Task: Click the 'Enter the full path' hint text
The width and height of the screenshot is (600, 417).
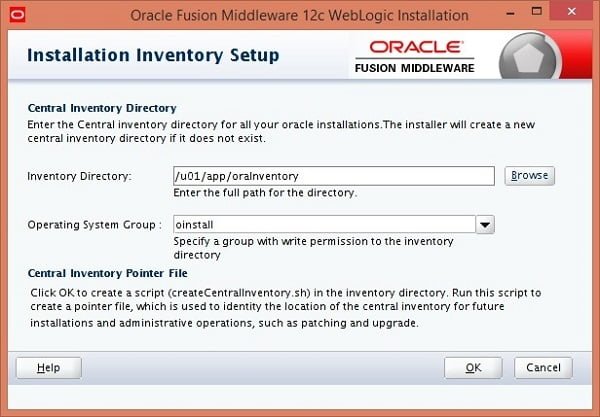Action: click(x=265, y=193)
